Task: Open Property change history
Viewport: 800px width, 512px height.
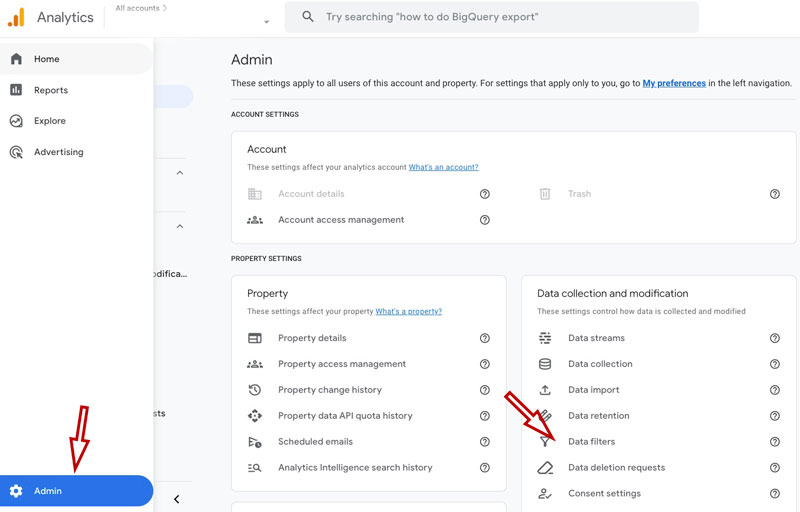Action: tap(330, 390)
